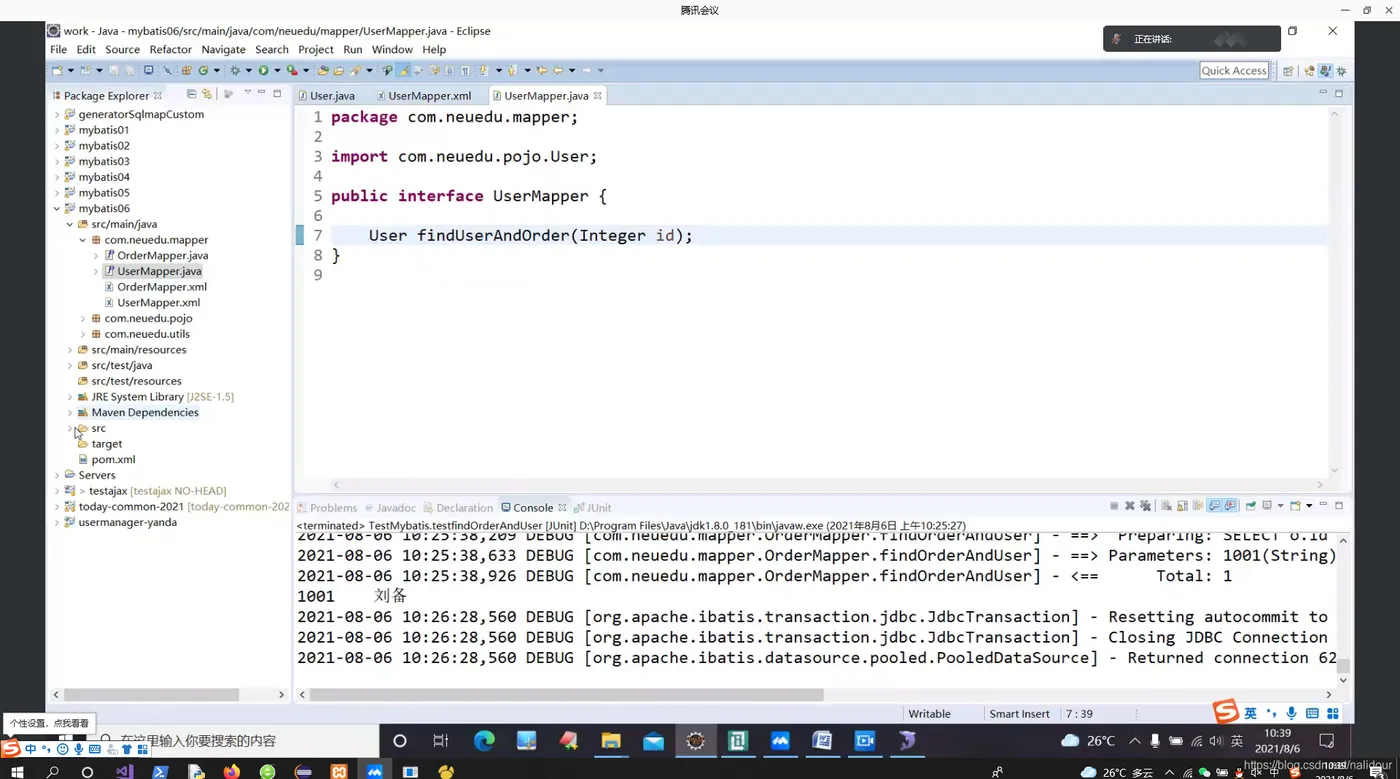Toggle Scroll Lock in Console toolbar
The width and height of the screenshot is (1400, 779).
pyautogui.click(x=1182, y=506)
